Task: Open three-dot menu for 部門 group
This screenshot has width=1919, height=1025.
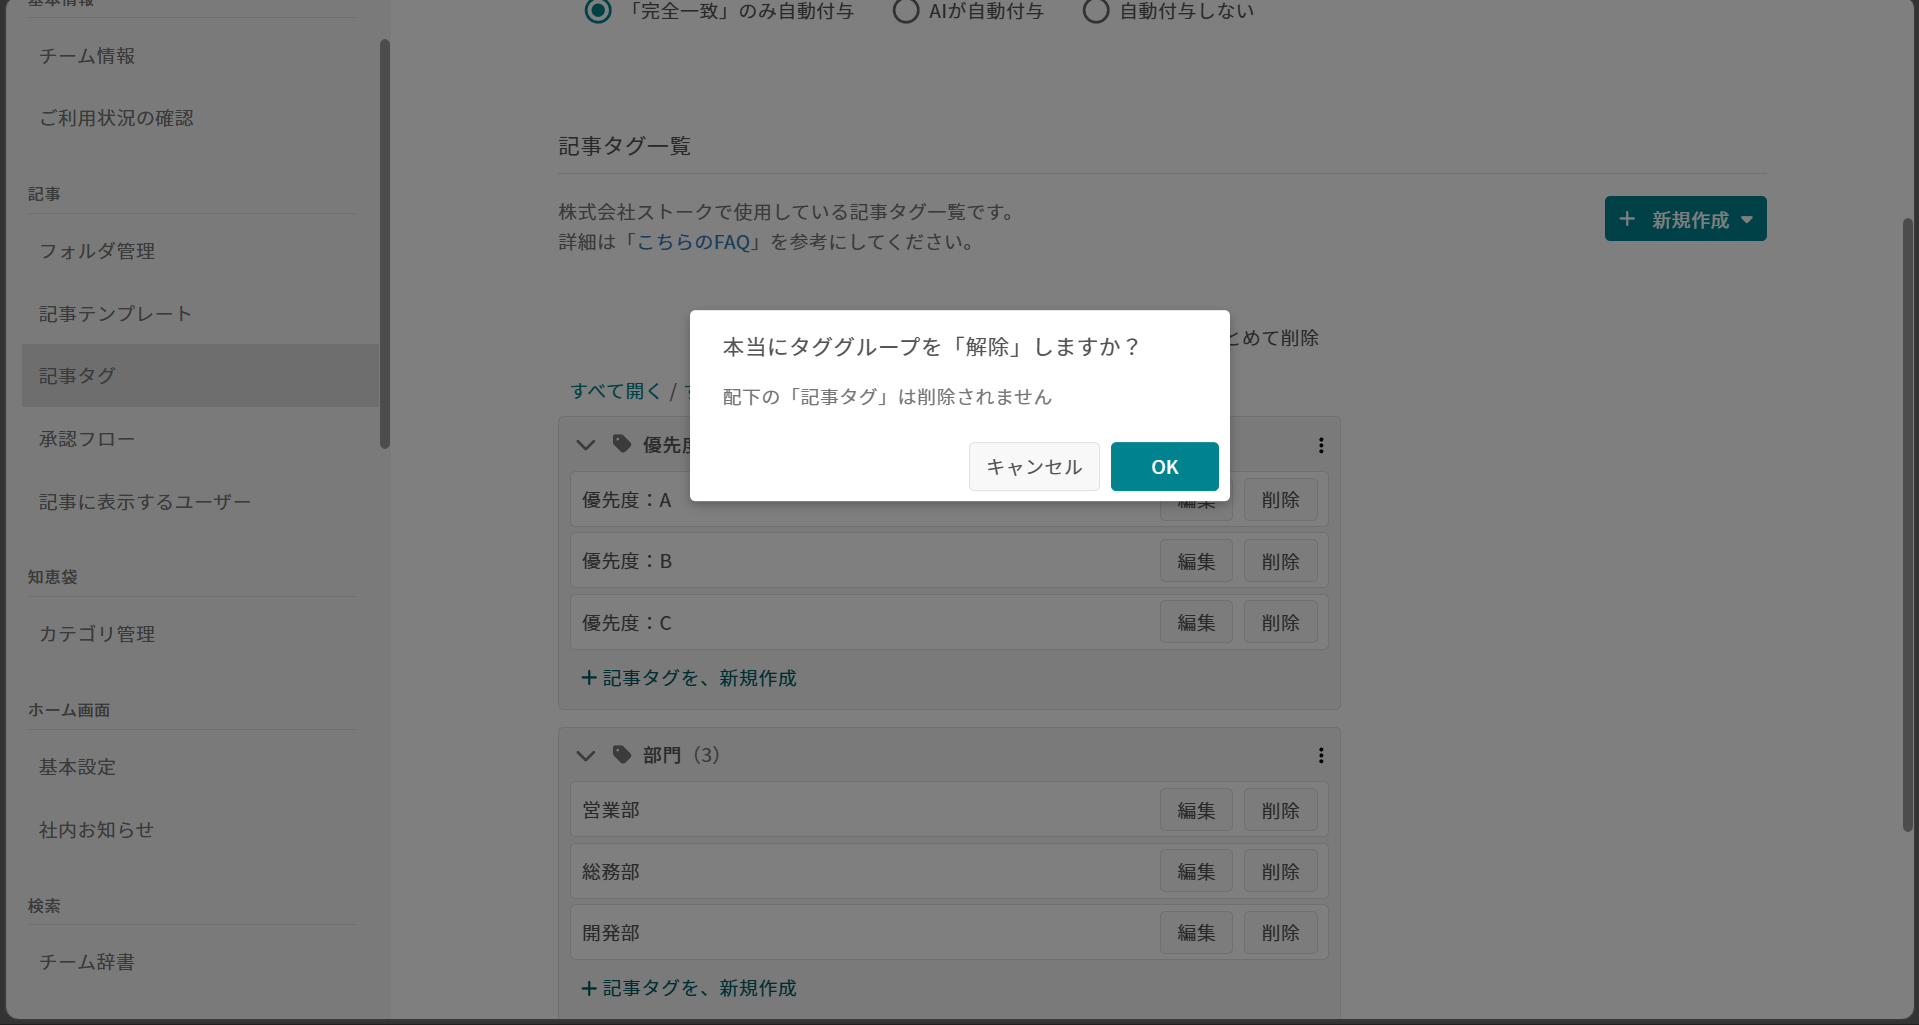Action: pos(1321,755)
